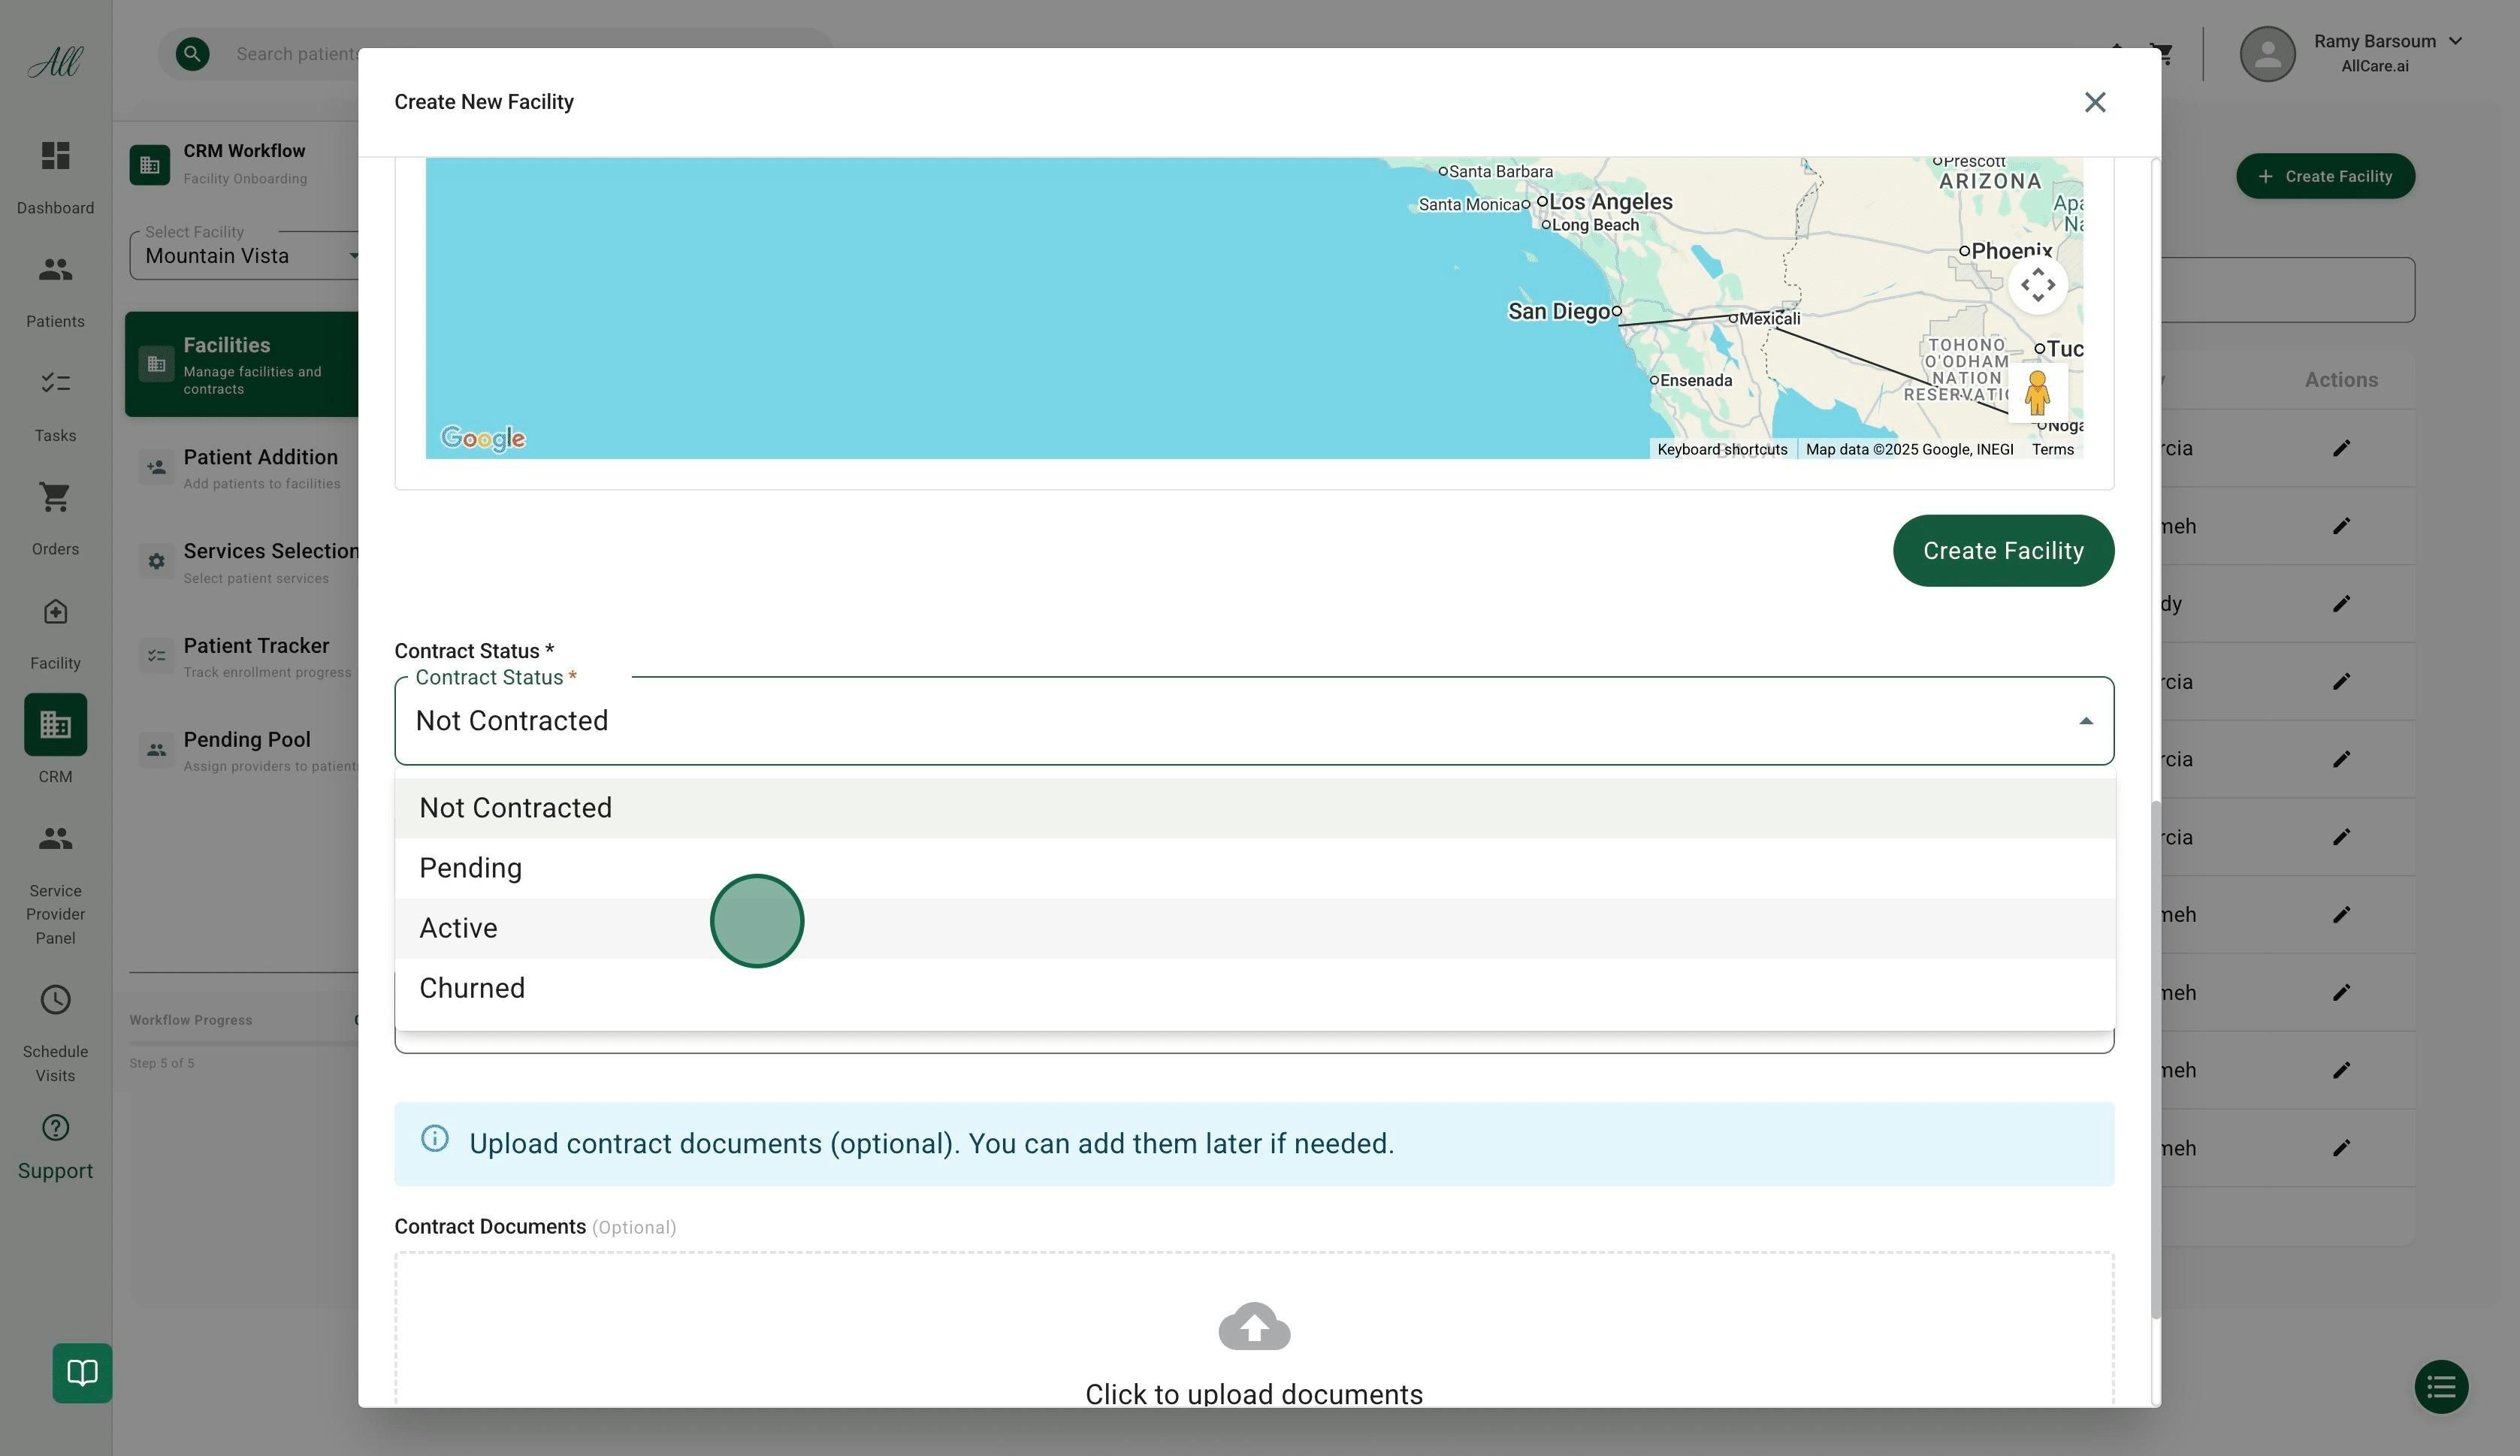Choose Active contract status option
Image resolution: width=2520 pixels, height=1456 pixels.
(x=458, y=928)
